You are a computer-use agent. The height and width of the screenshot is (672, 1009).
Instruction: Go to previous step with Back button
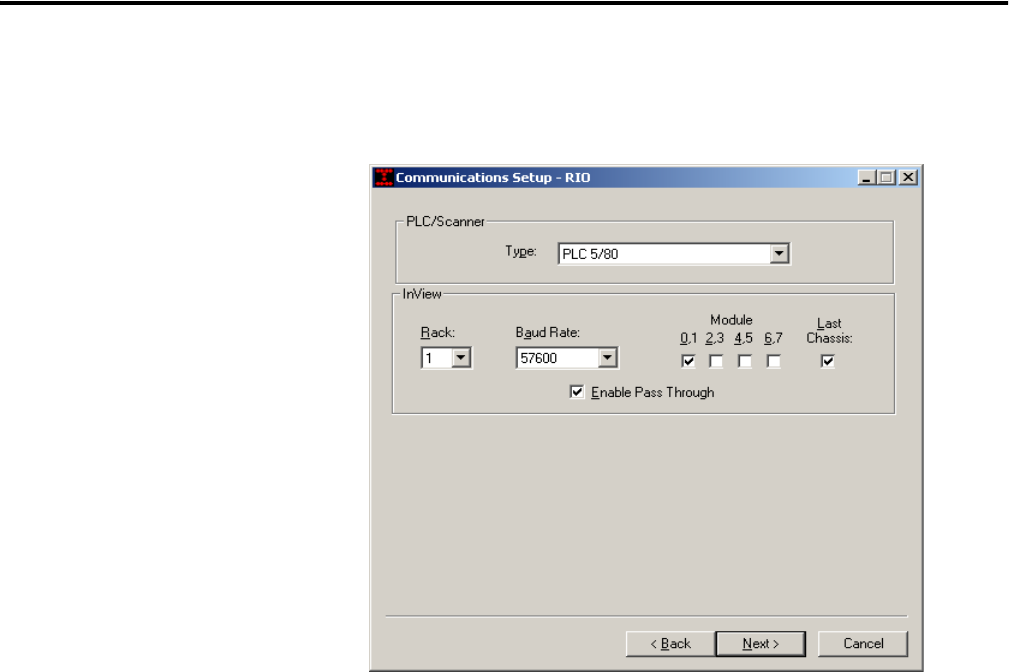point(671,644)
